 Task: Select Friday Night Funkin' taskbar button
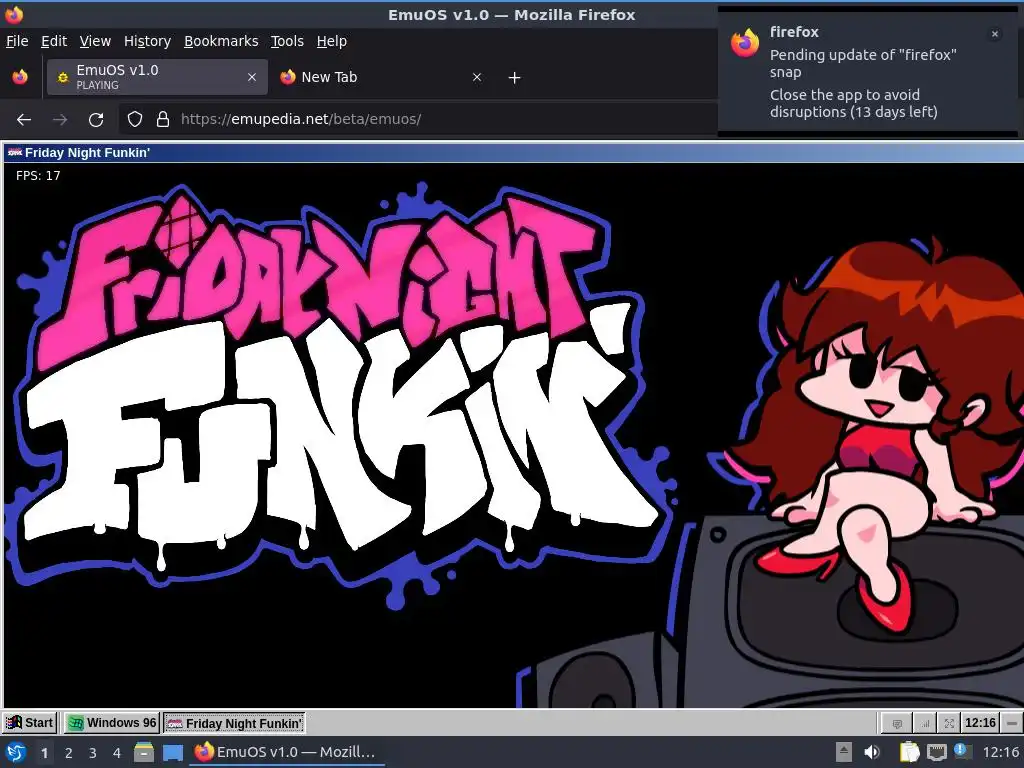tap(234, 723)
